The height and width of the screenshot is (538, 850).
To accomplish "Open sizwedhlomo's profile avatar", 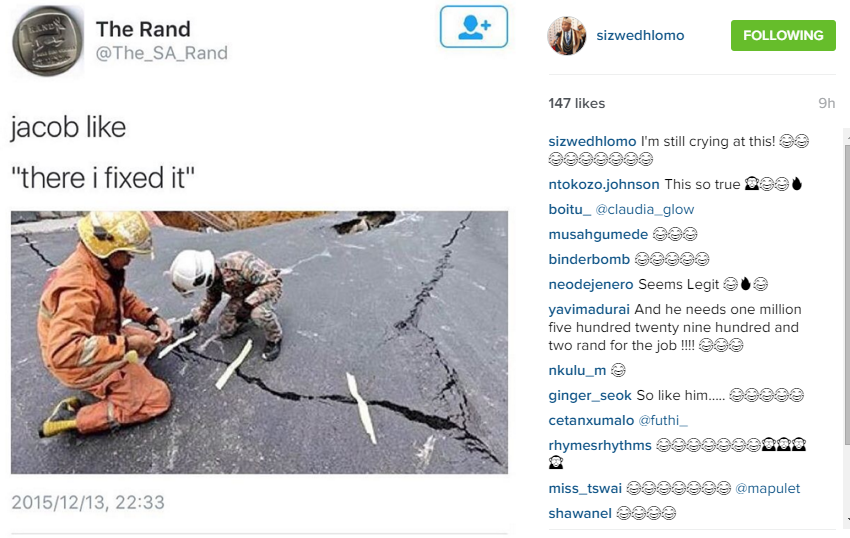I will (566, 35).
